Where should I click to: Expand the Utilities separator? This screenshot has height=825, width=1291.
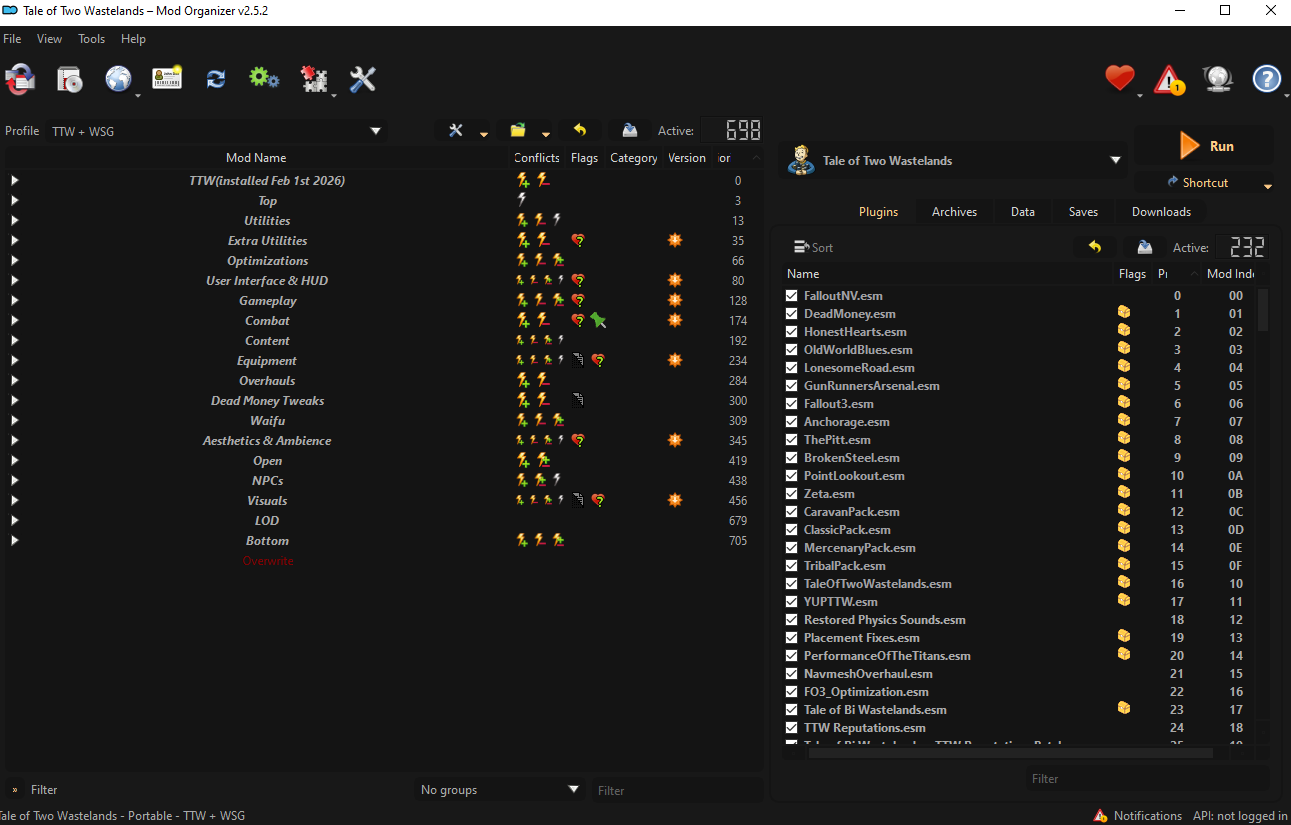pyautogui.click(x=15, y=221)
